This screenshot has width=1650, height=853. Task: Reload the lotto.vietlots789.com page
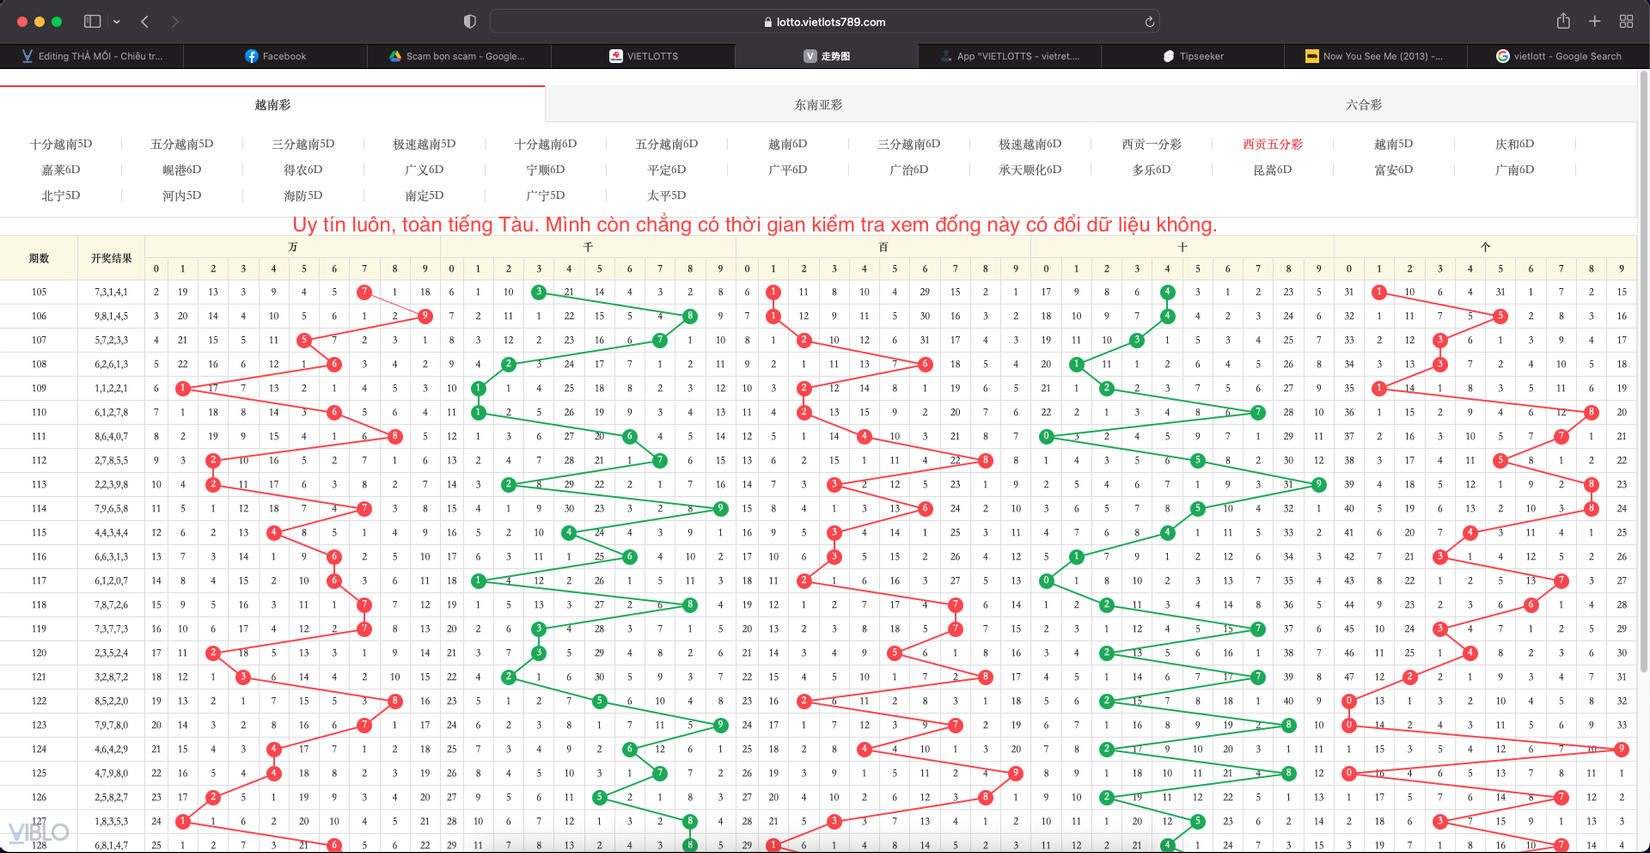click(x=1149, y=21)
